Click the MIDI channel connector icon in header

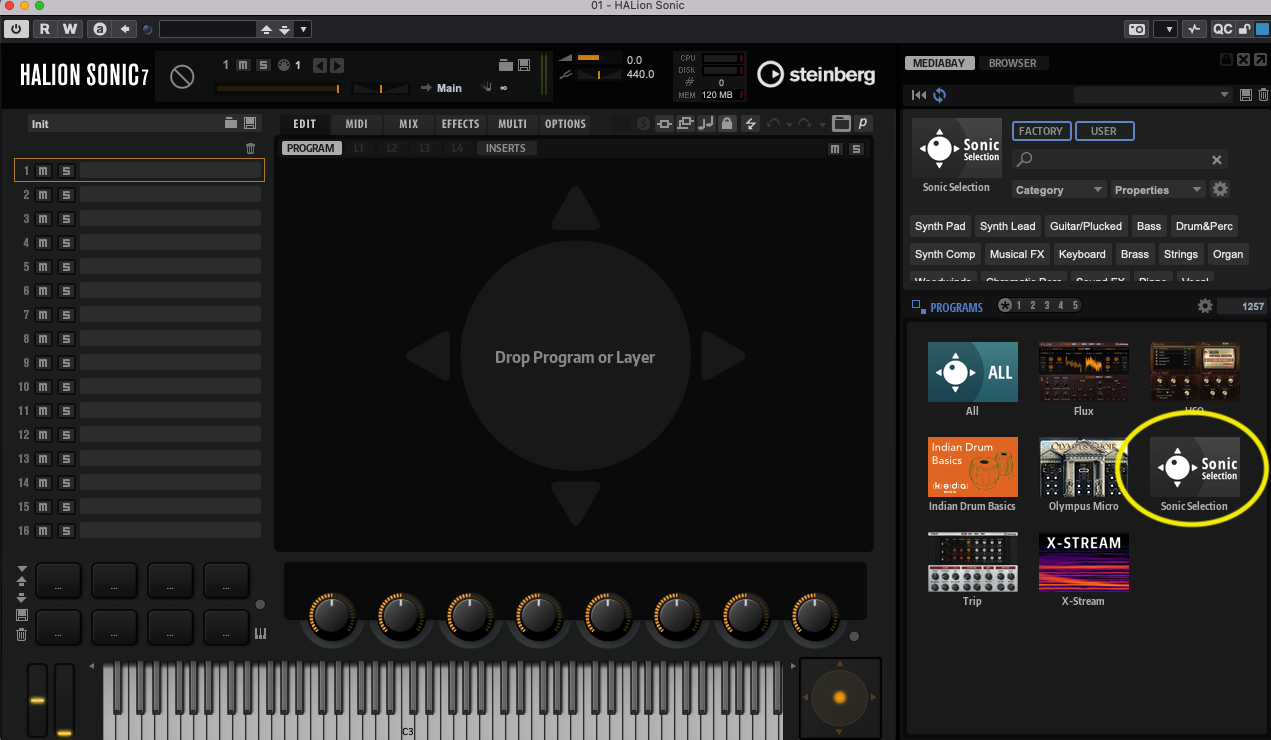tap(283, 65)
